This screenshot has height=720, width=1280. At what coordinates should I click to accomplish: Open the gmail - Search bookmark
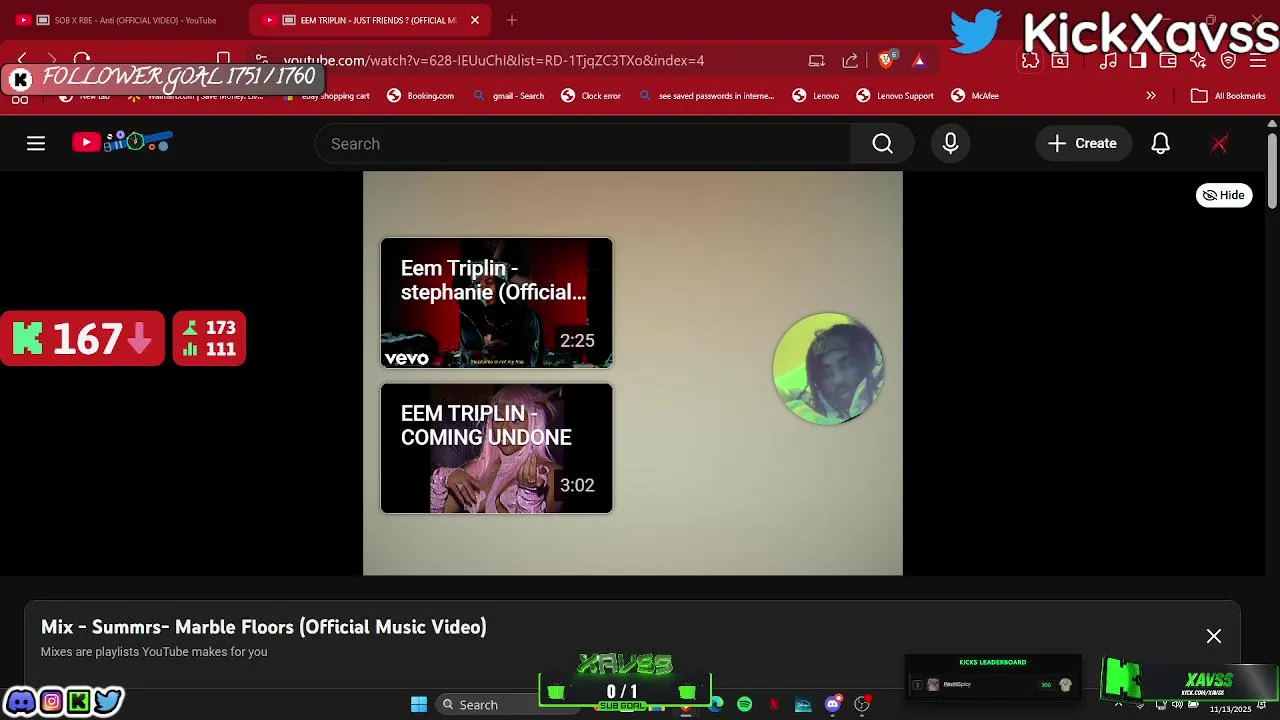tap(508, 96)
